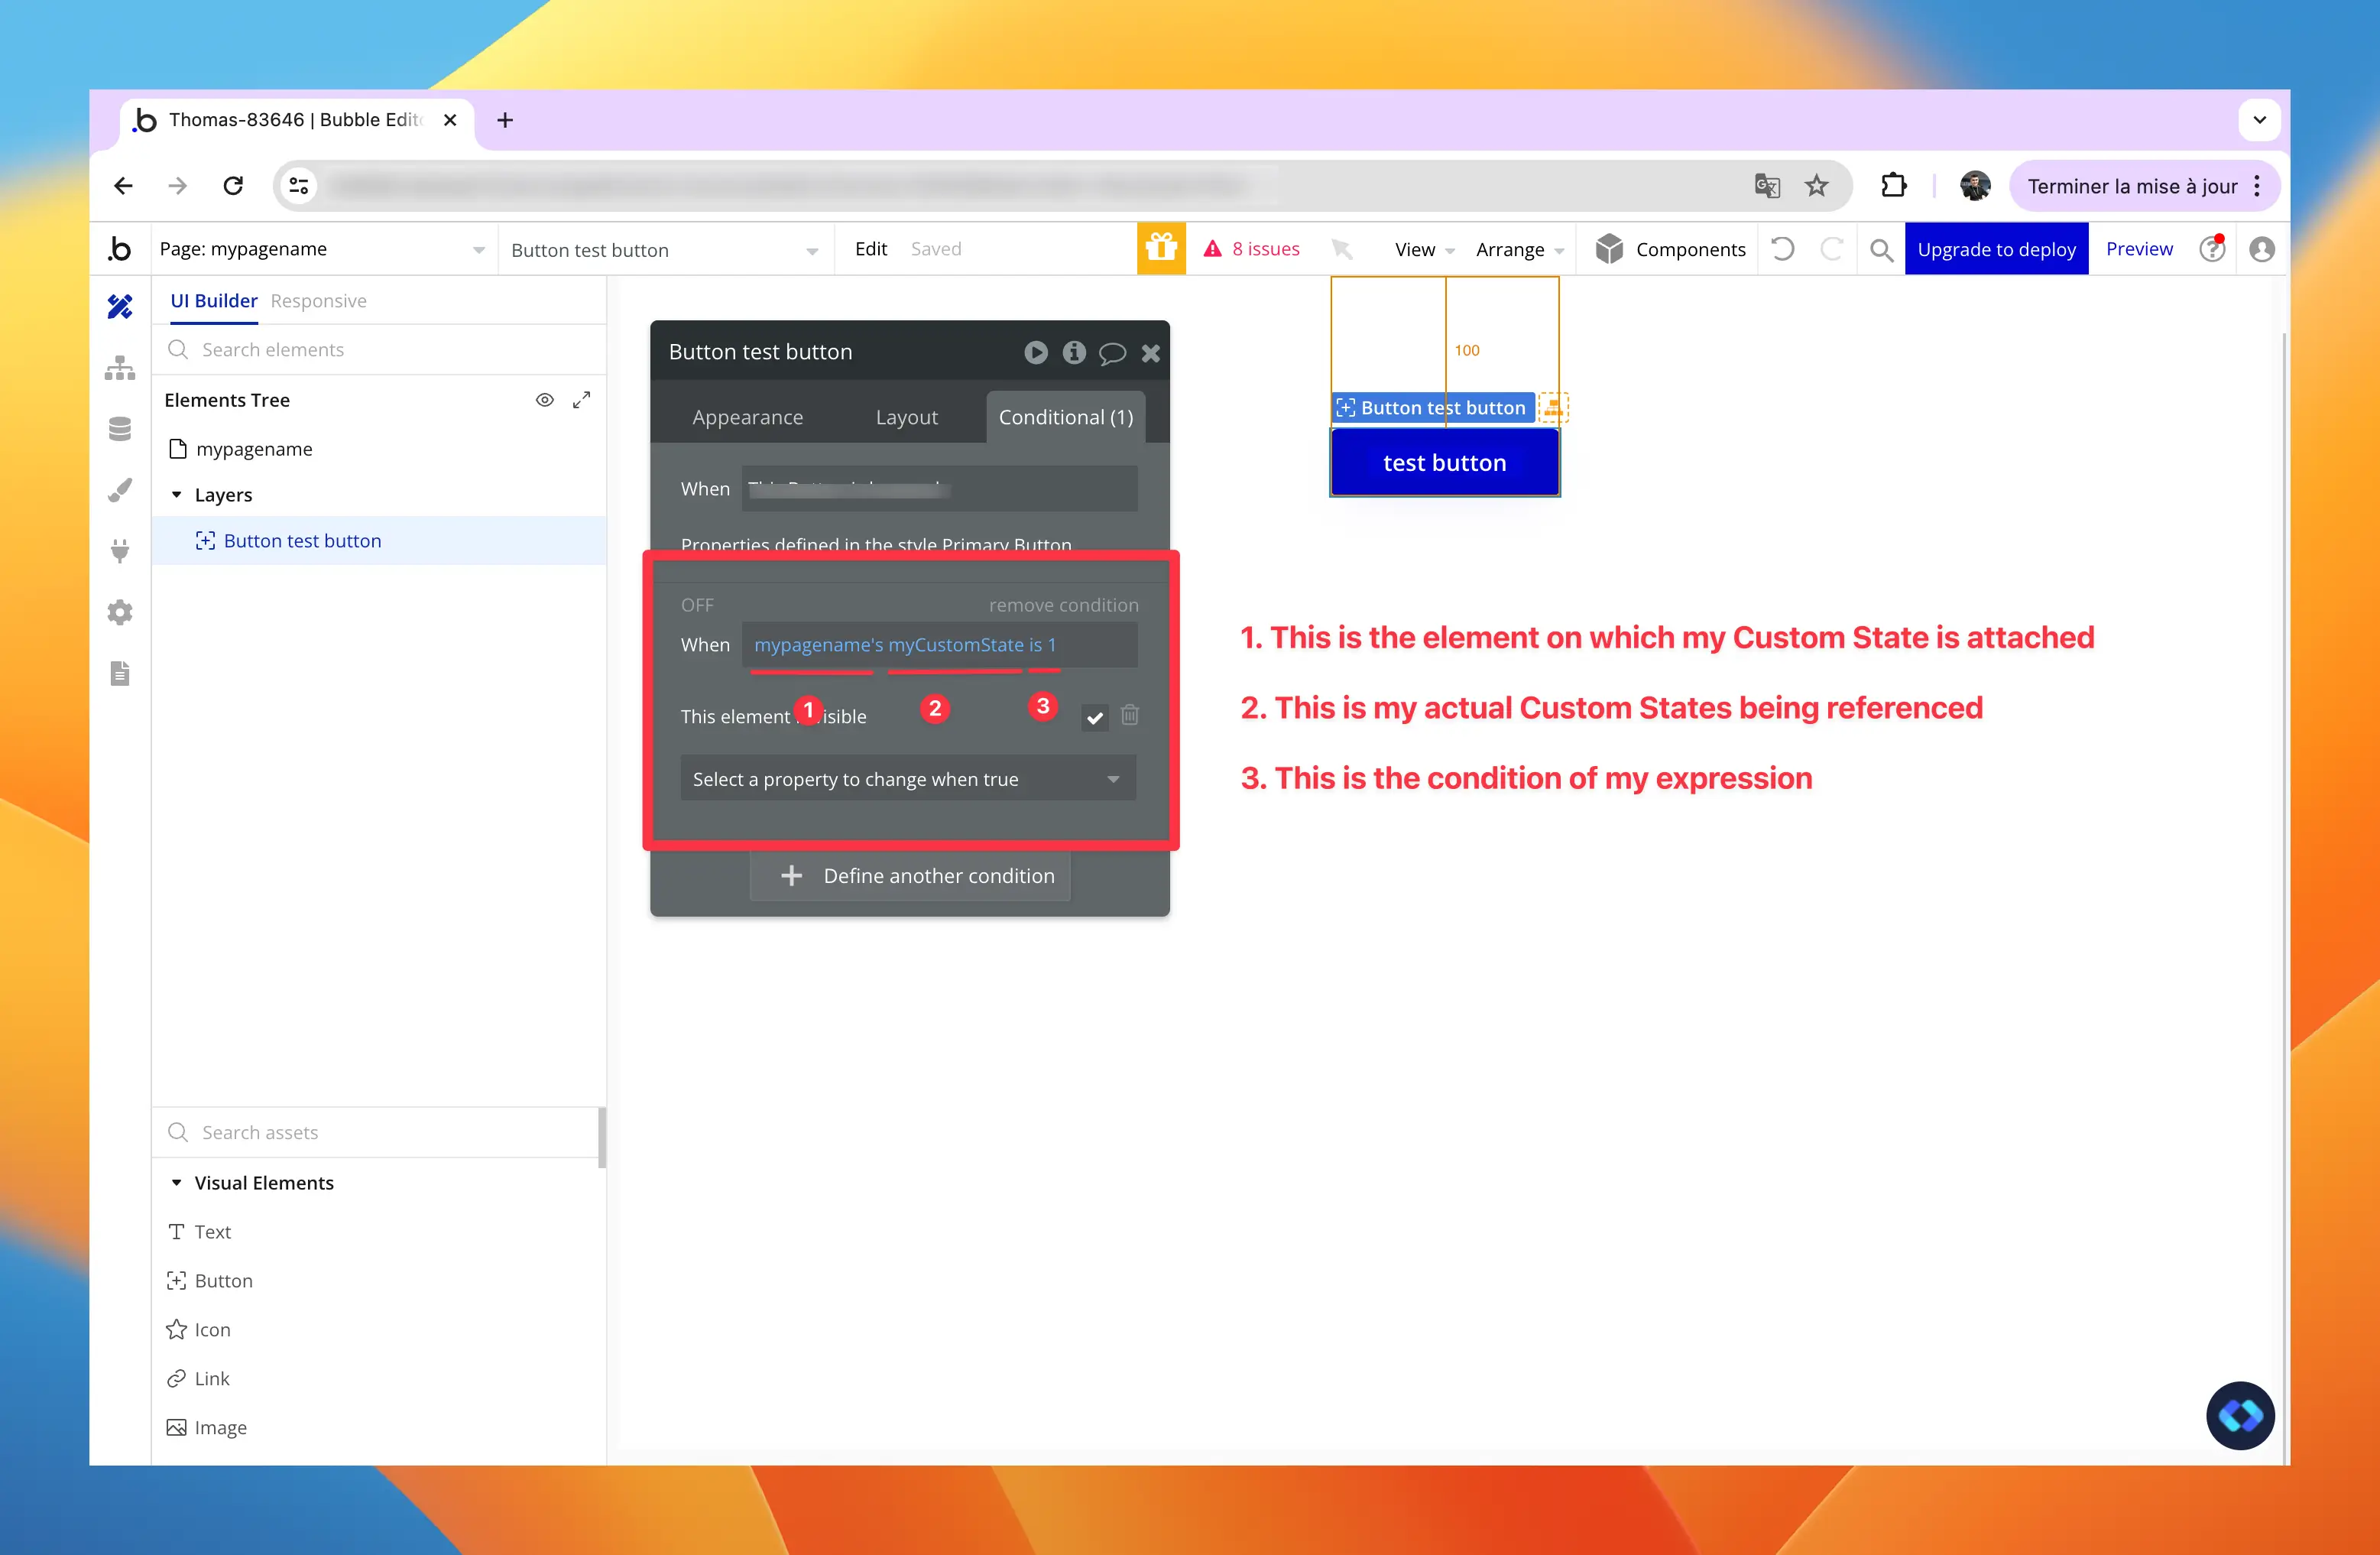Delete the visible property with trash icon
Image resolution: width=2380 pixels, height=1555 pixels.
(1130, 715)
